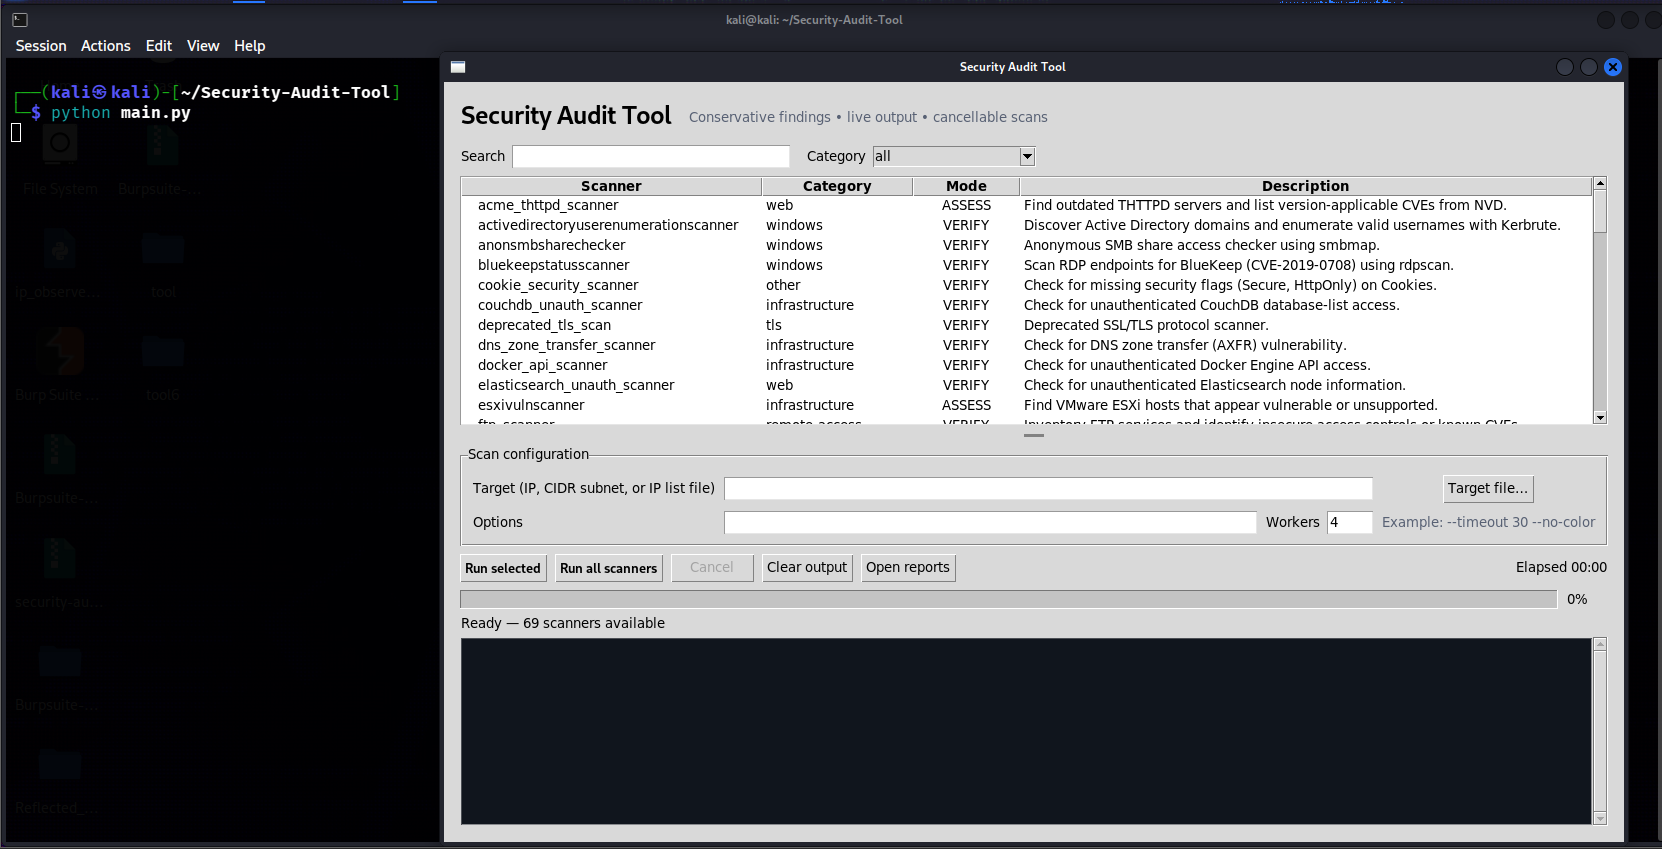Open the View menu in the terminal

(203, 46)
